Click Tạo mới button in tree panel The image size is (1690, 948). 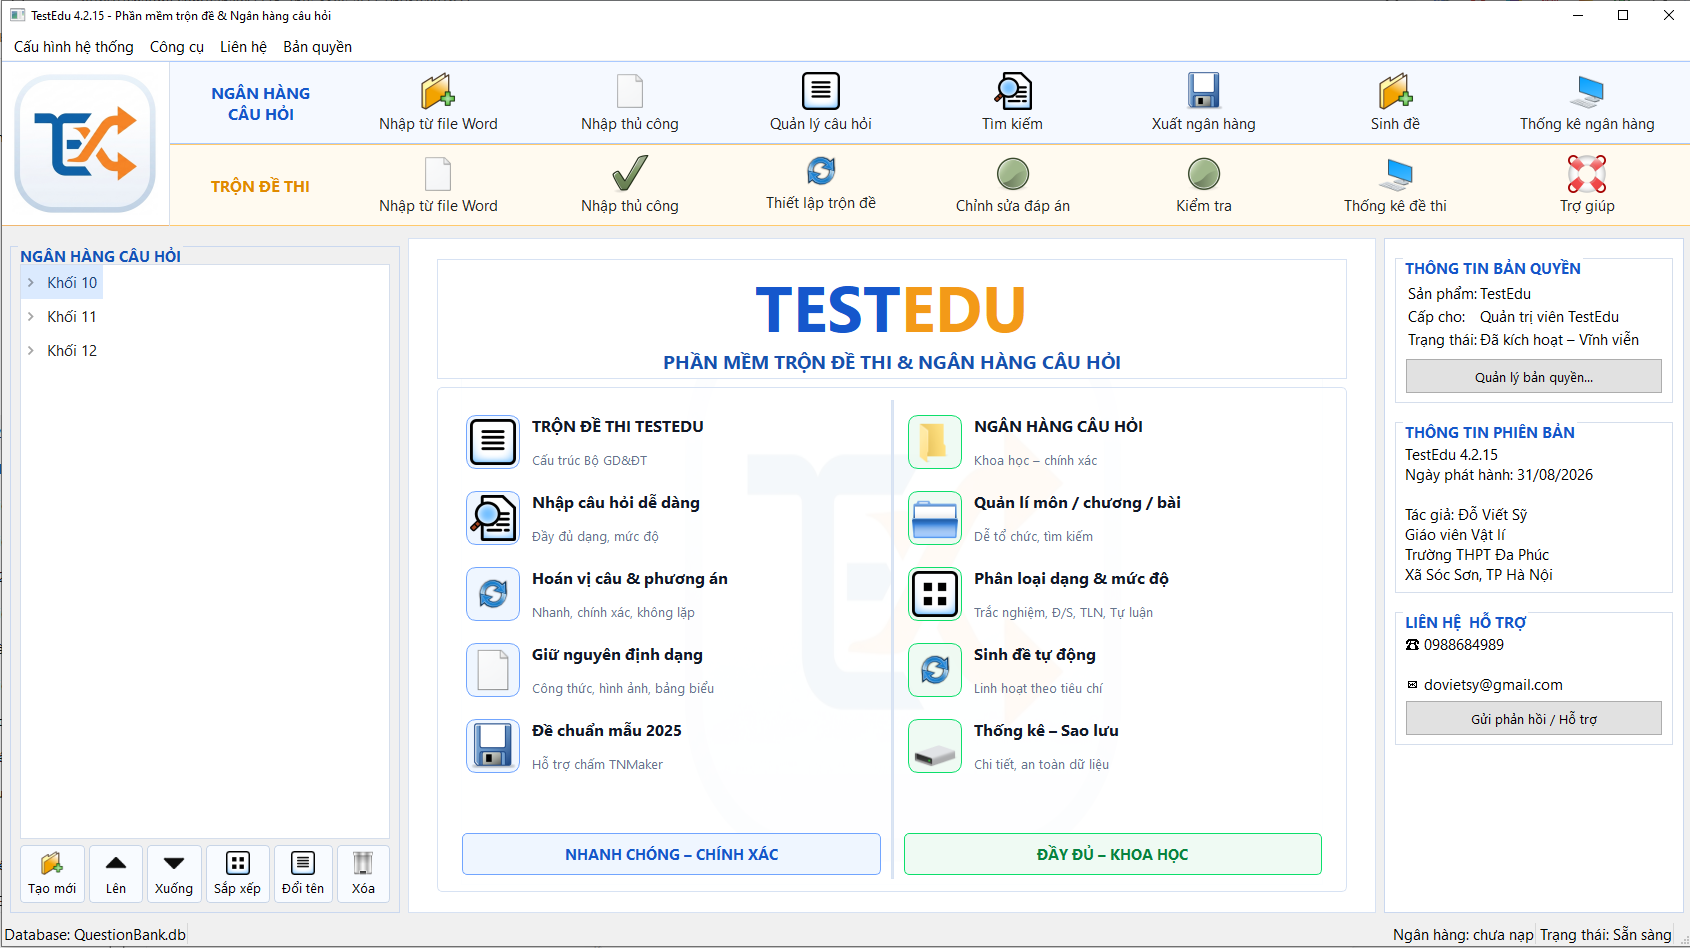pos(52,874)
